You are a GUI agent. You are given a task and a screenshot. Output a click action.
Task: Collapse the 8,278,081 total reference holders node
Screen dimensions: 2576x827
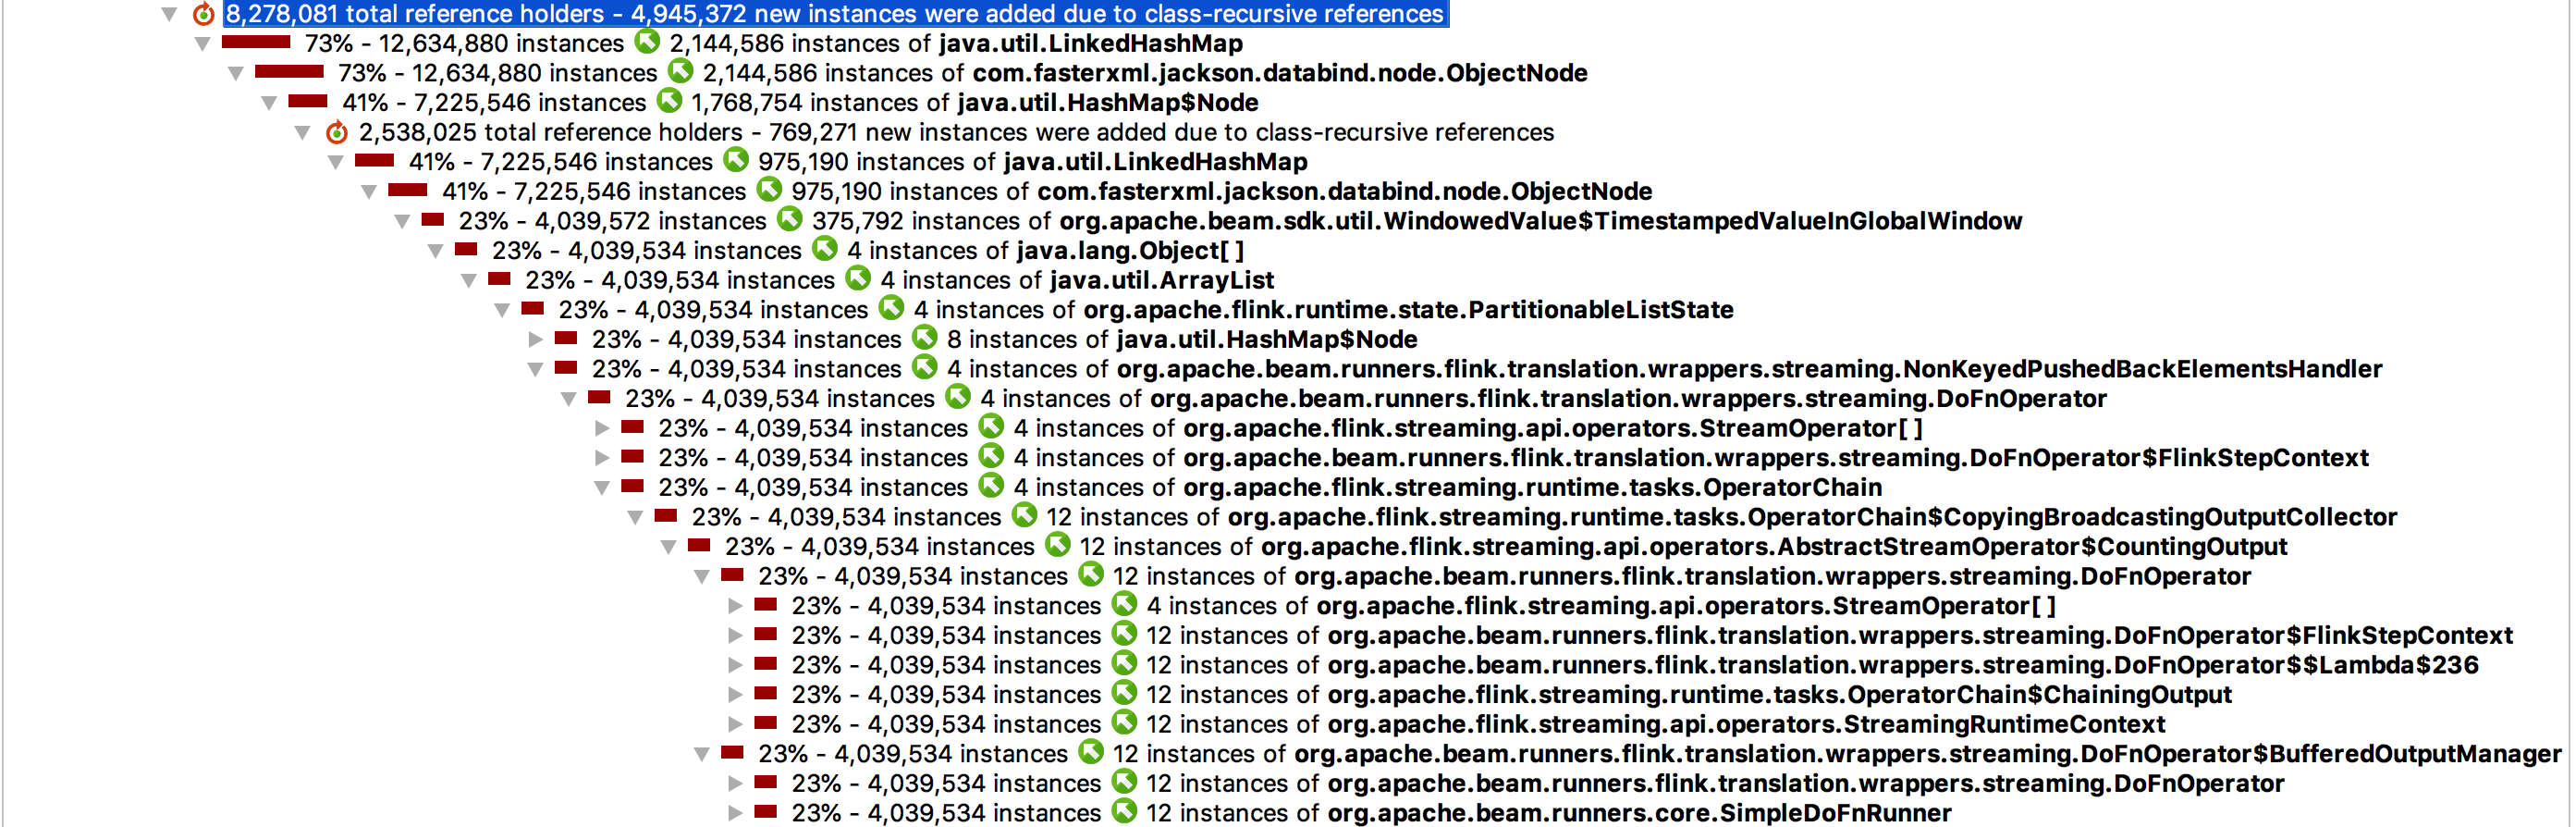point(170,14)
